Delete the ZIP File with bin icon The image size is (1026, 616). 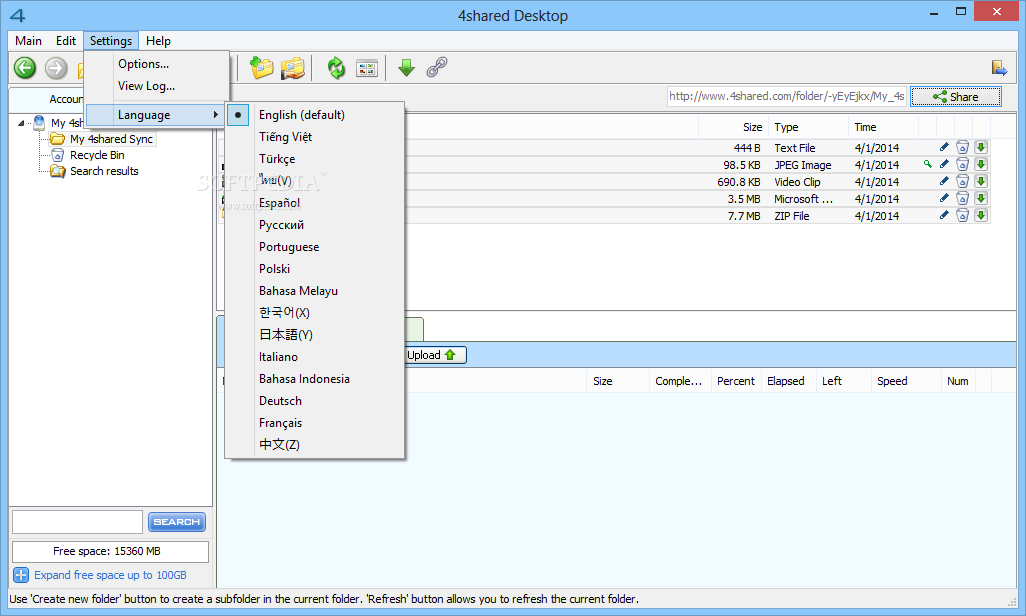[x=963, y=215]
